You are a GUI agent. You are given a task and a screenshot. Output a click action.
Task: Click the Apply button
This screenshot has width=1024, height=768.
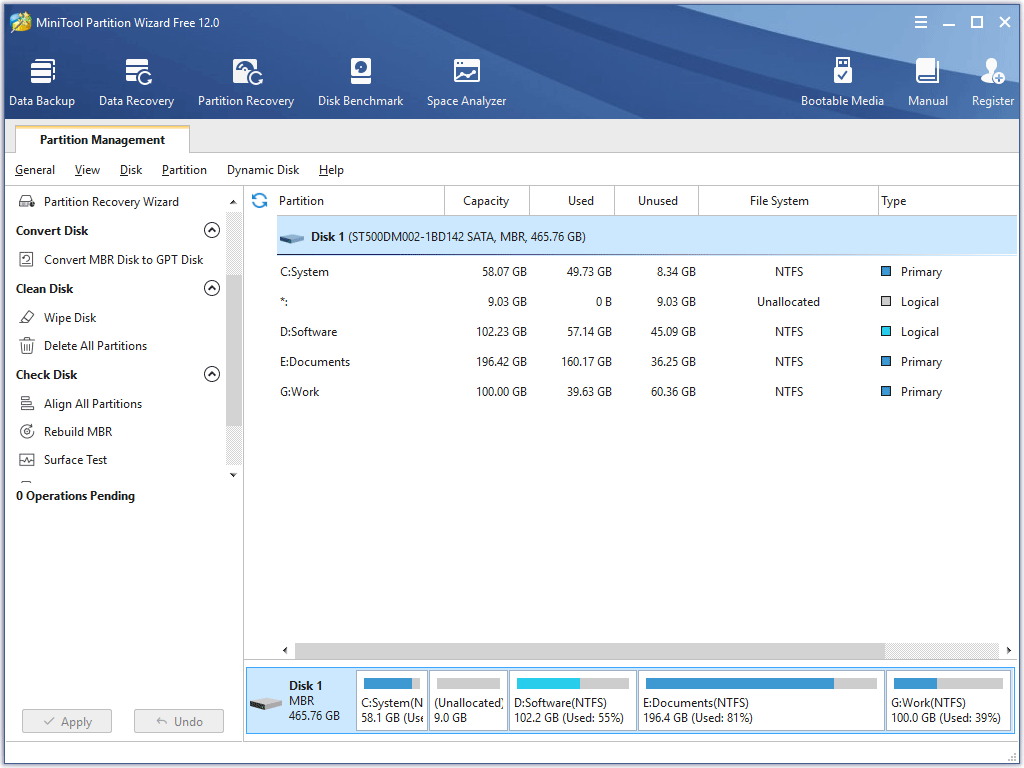pos(66,721)
